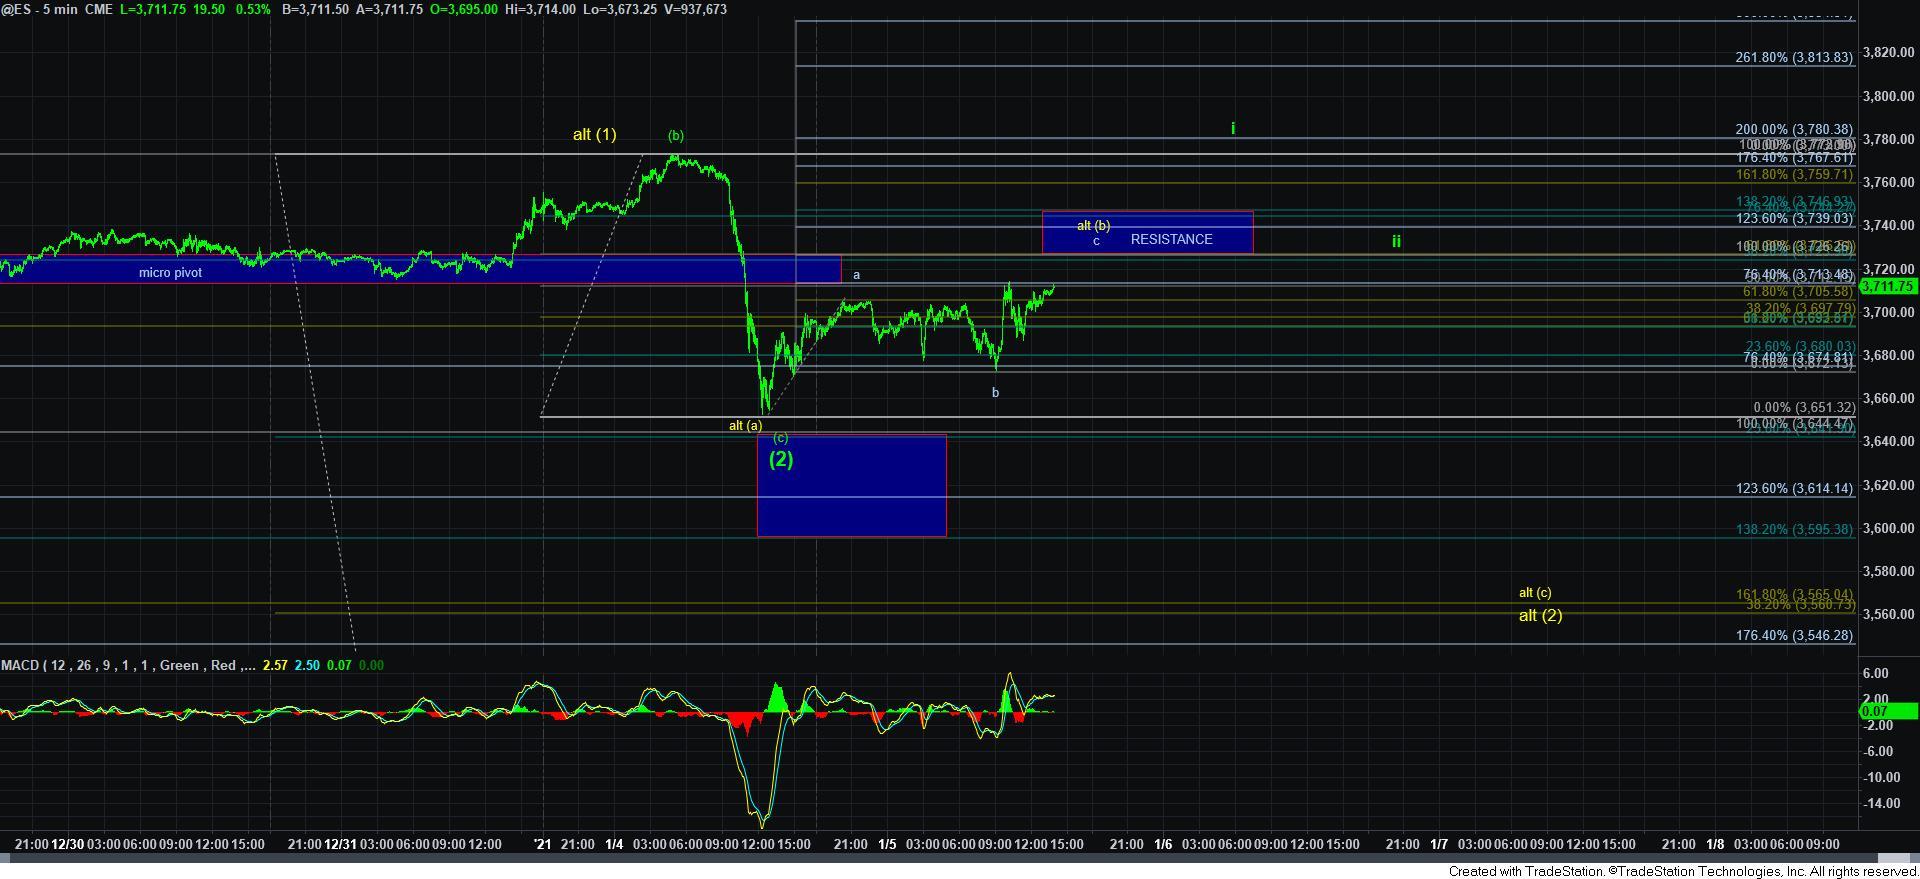
Task: Click the yellow alt (2) wave label
Action: pos(1540,615)
